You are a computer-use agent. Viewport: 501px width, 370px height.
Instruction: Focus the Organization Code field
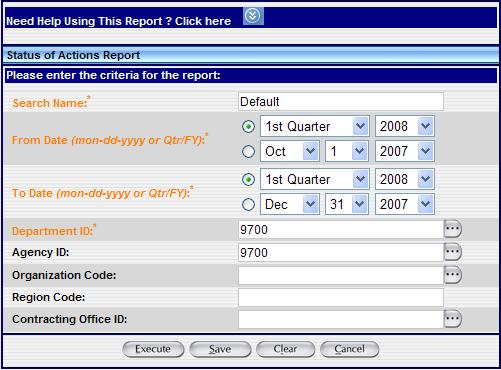[341, 275]
